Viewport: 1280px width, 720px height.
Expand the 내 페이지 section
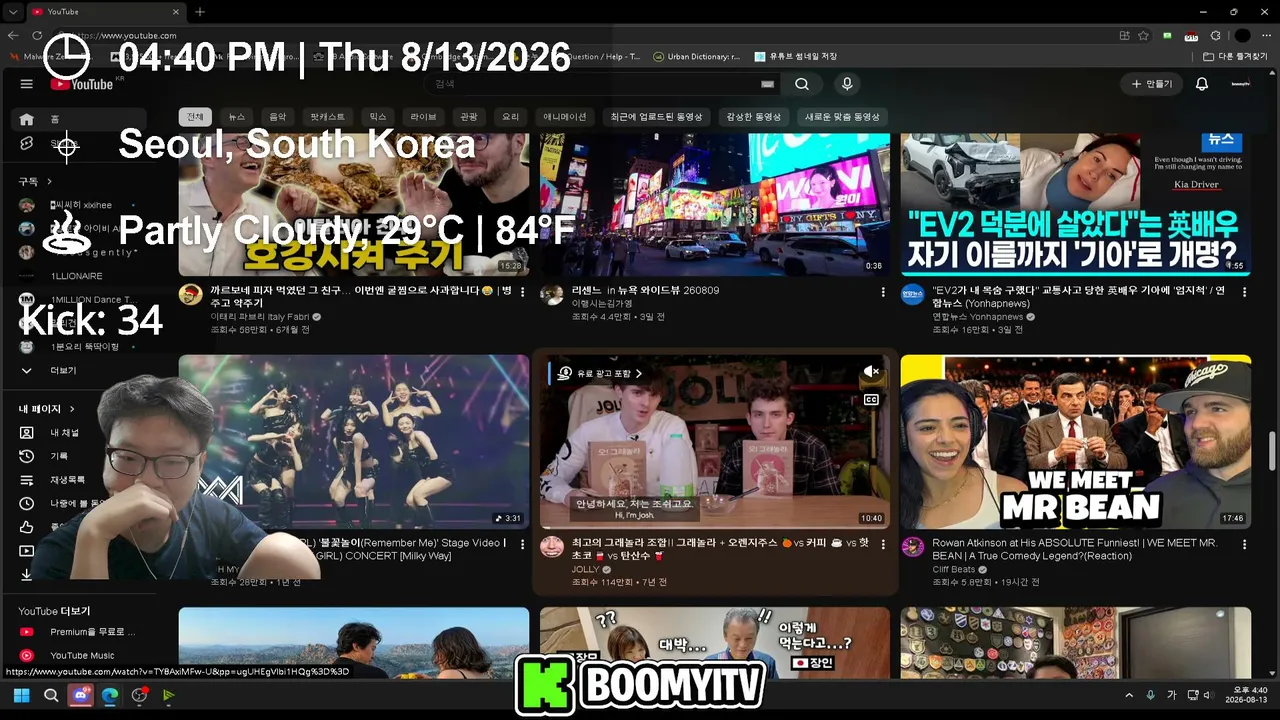(47, 409)
